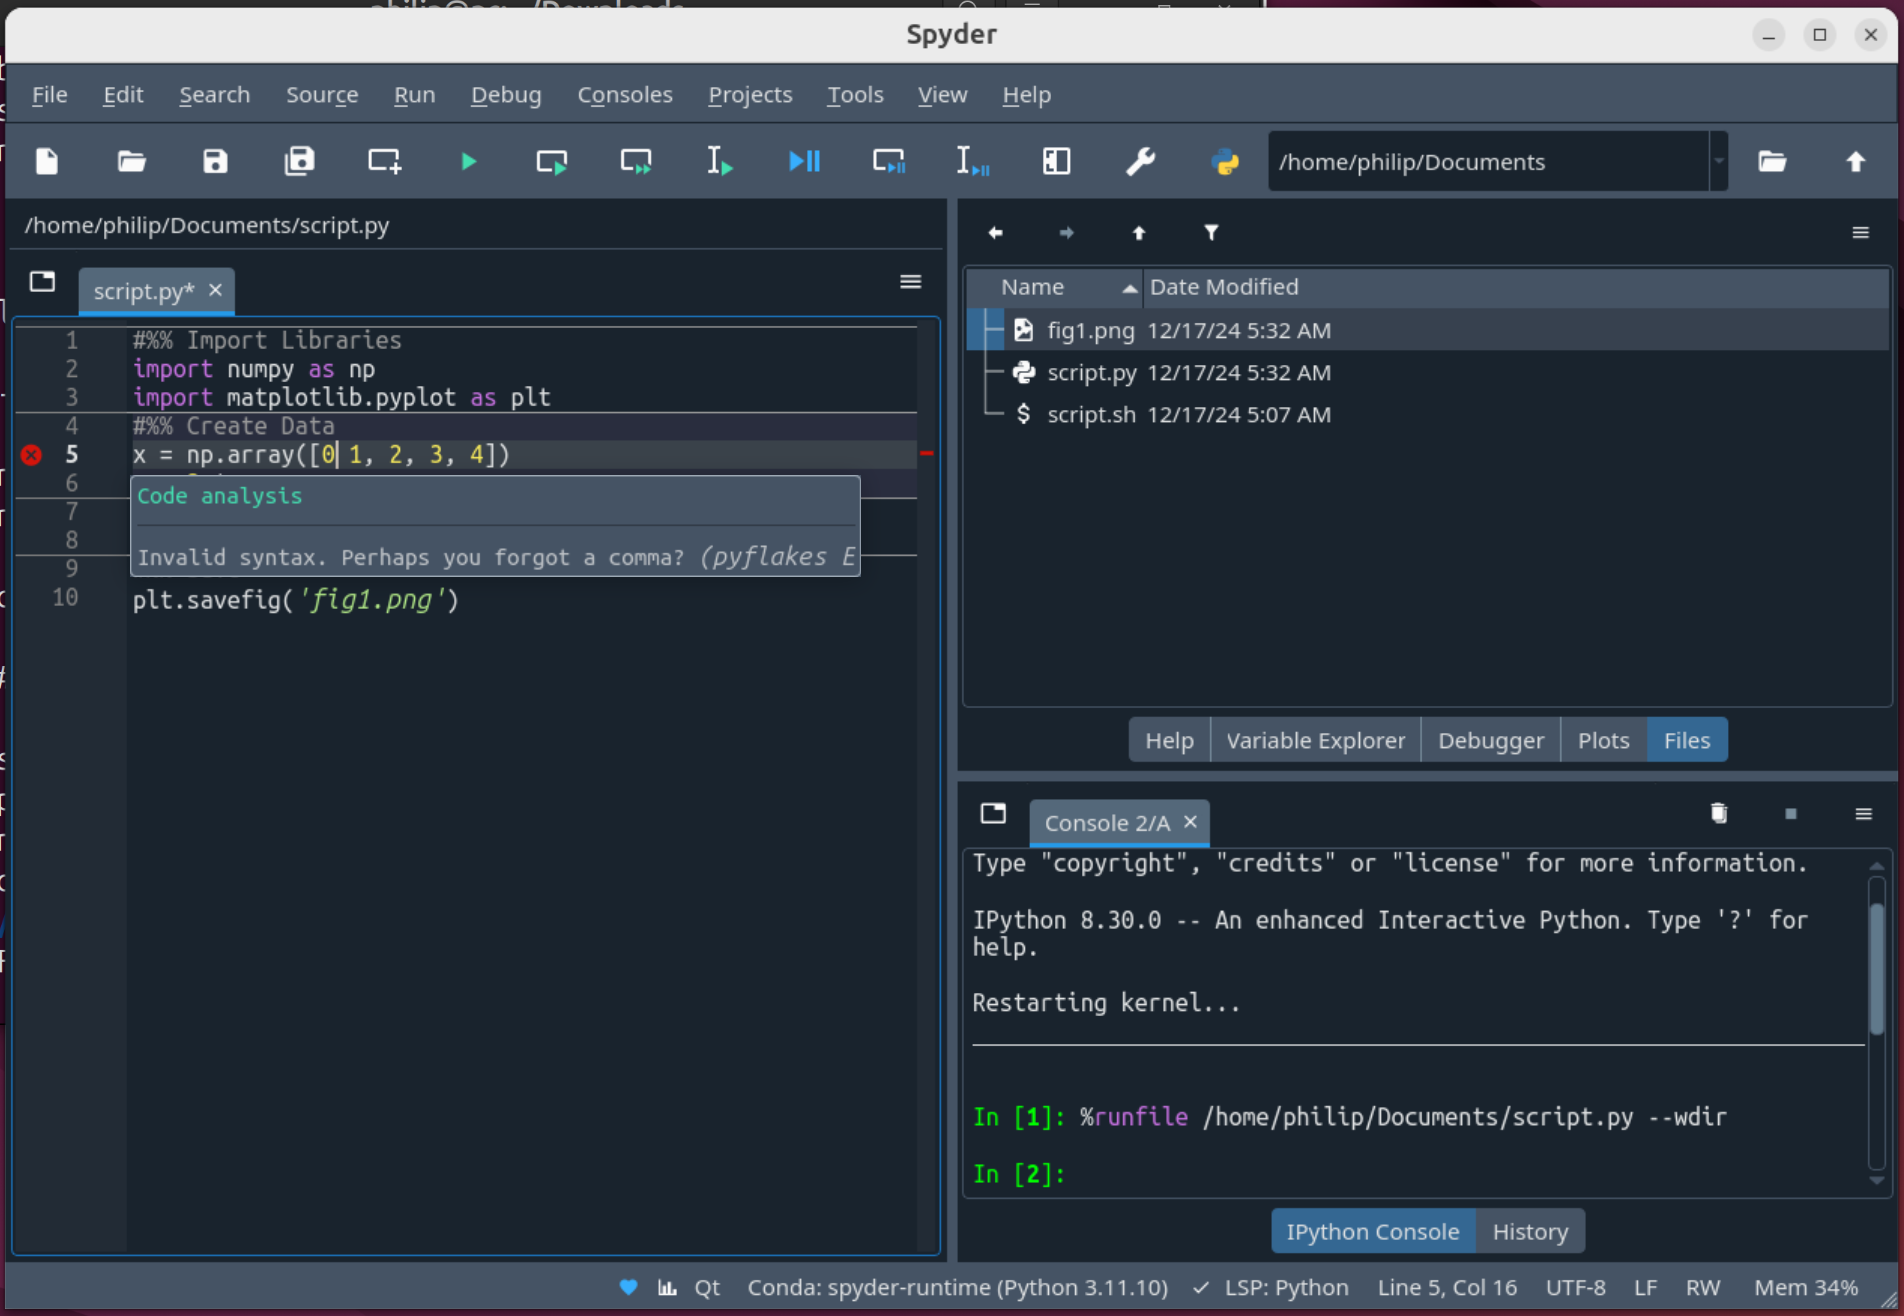
Task: Sort files by the Name column
Action: click(1055, 287)
